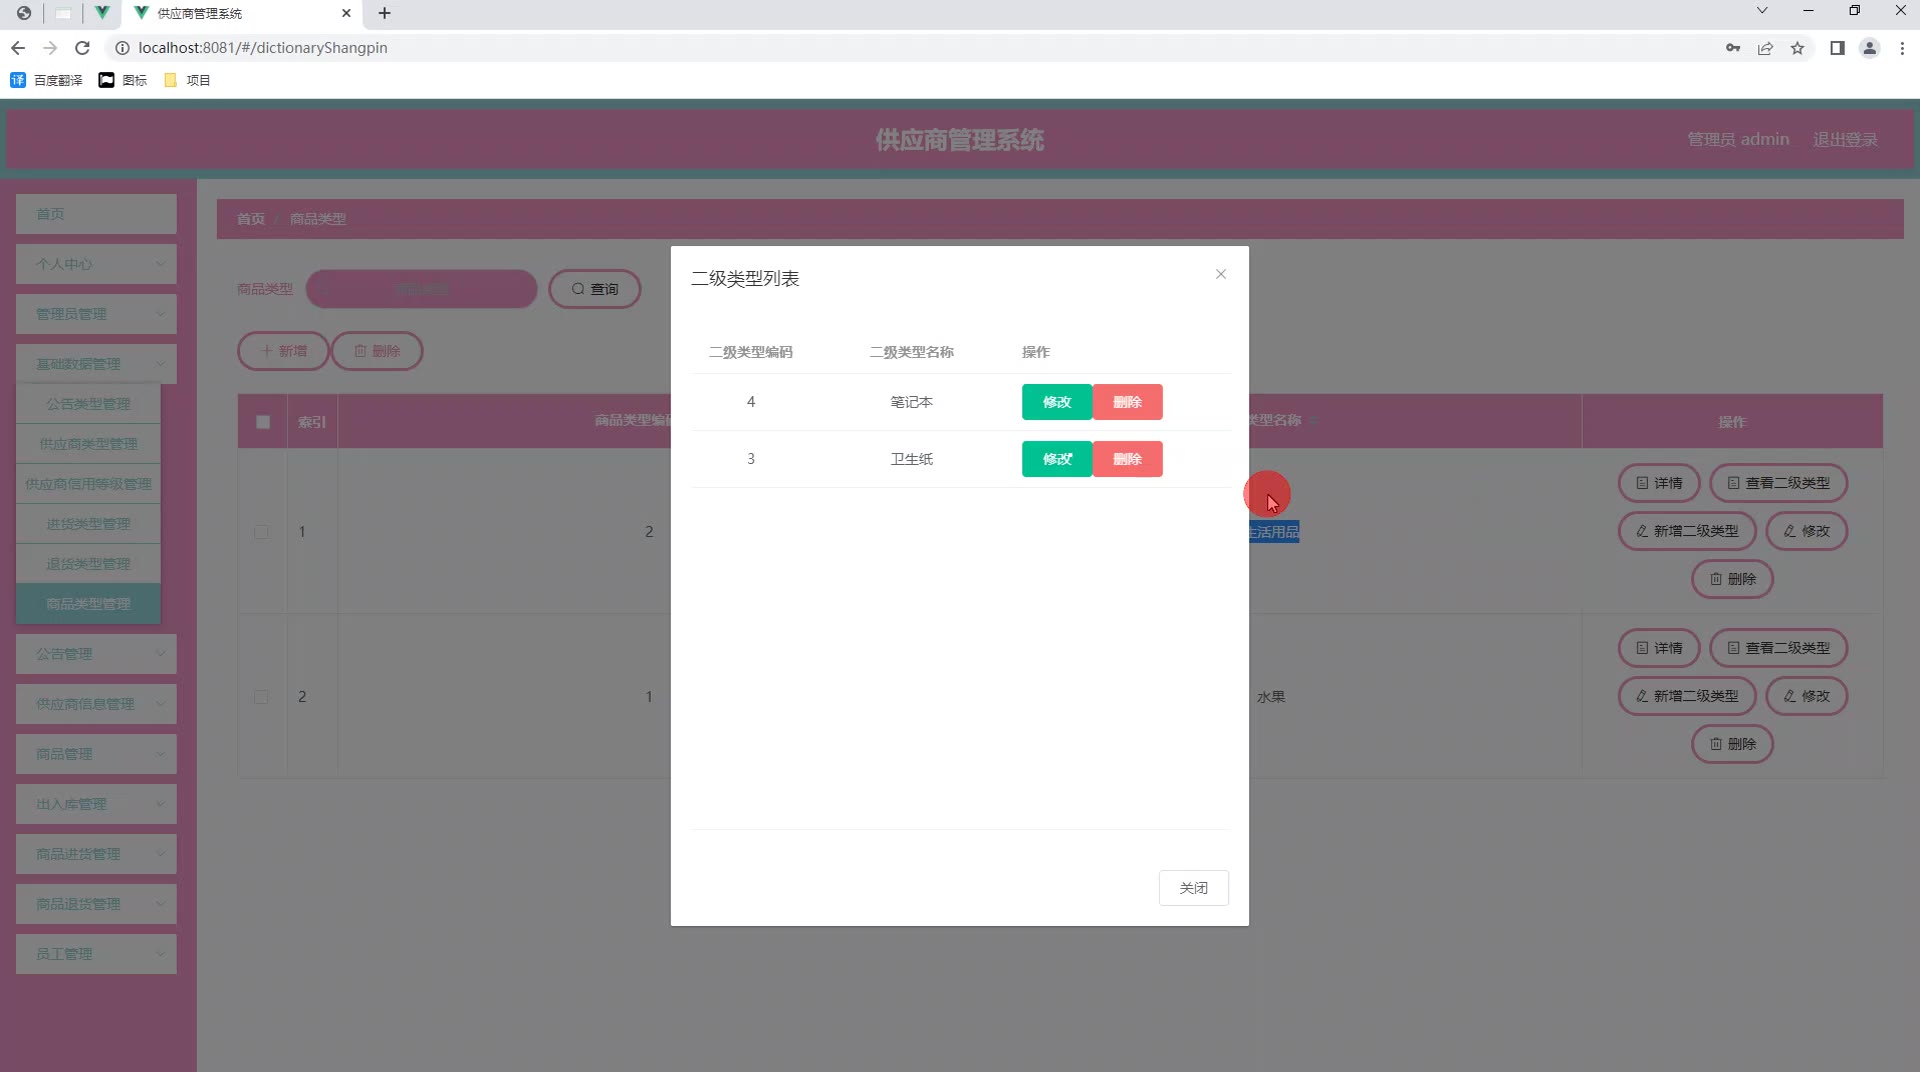Open Chrome three-dot menu
The width and height of the screenshot is (1920, 1072).
(1902, 48)
